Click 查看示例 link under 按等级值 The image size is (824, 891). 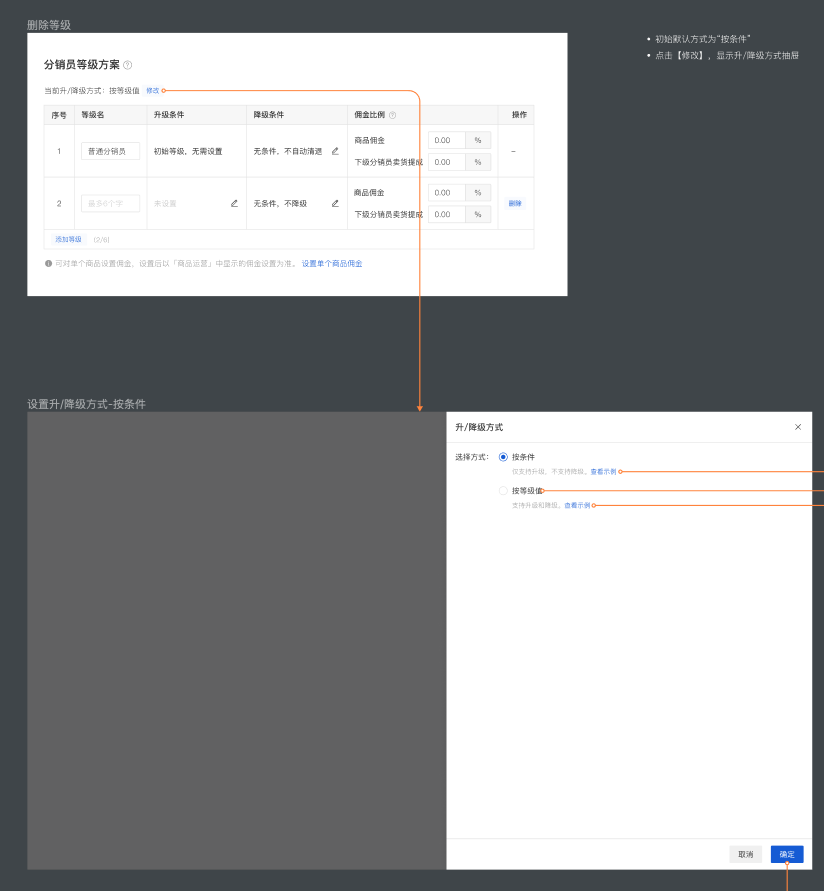[x=577, y=505]
